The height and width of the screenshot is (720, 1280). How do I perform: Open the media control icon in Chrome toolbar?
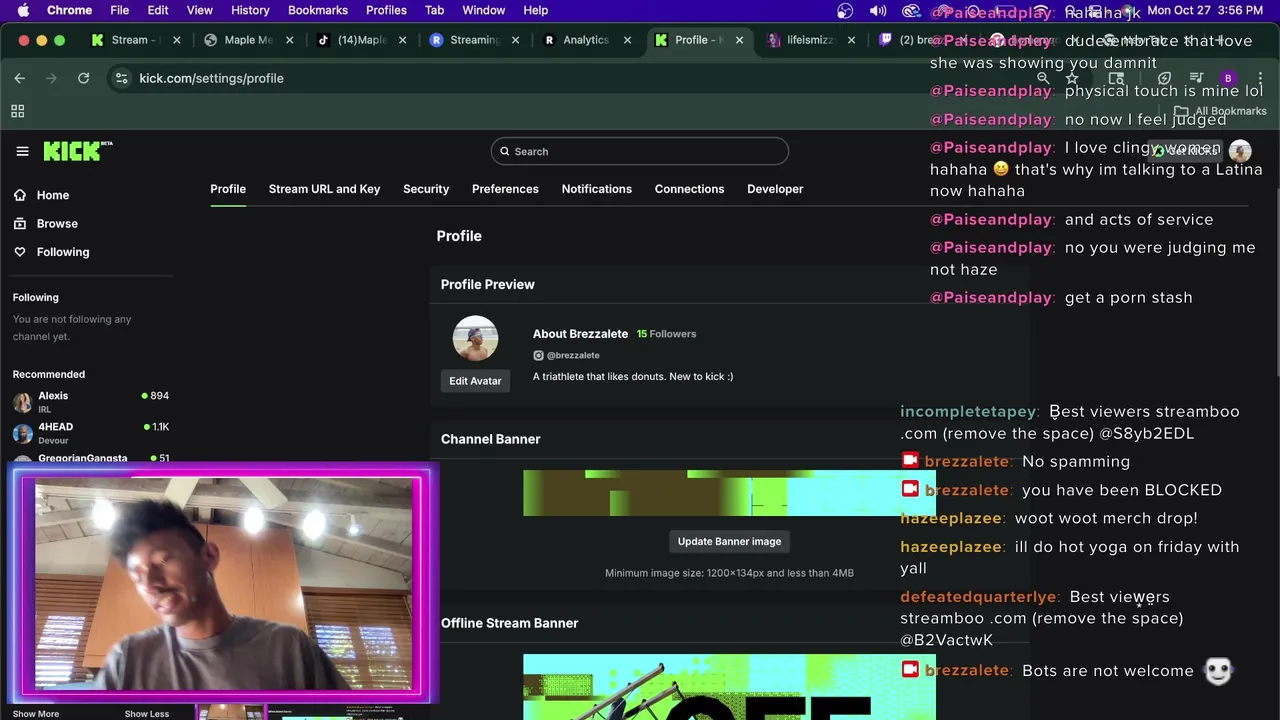(1196, 78)
